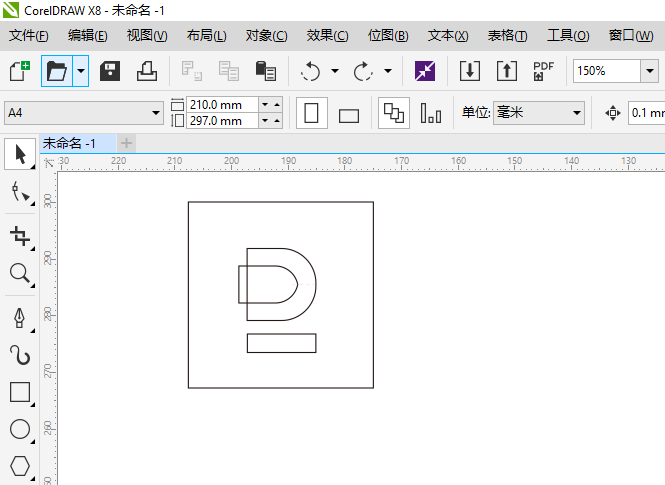The height and width of the screenshot is (485, 665).
Task: Select the Crop tool
Action: [x=20, y=236]
